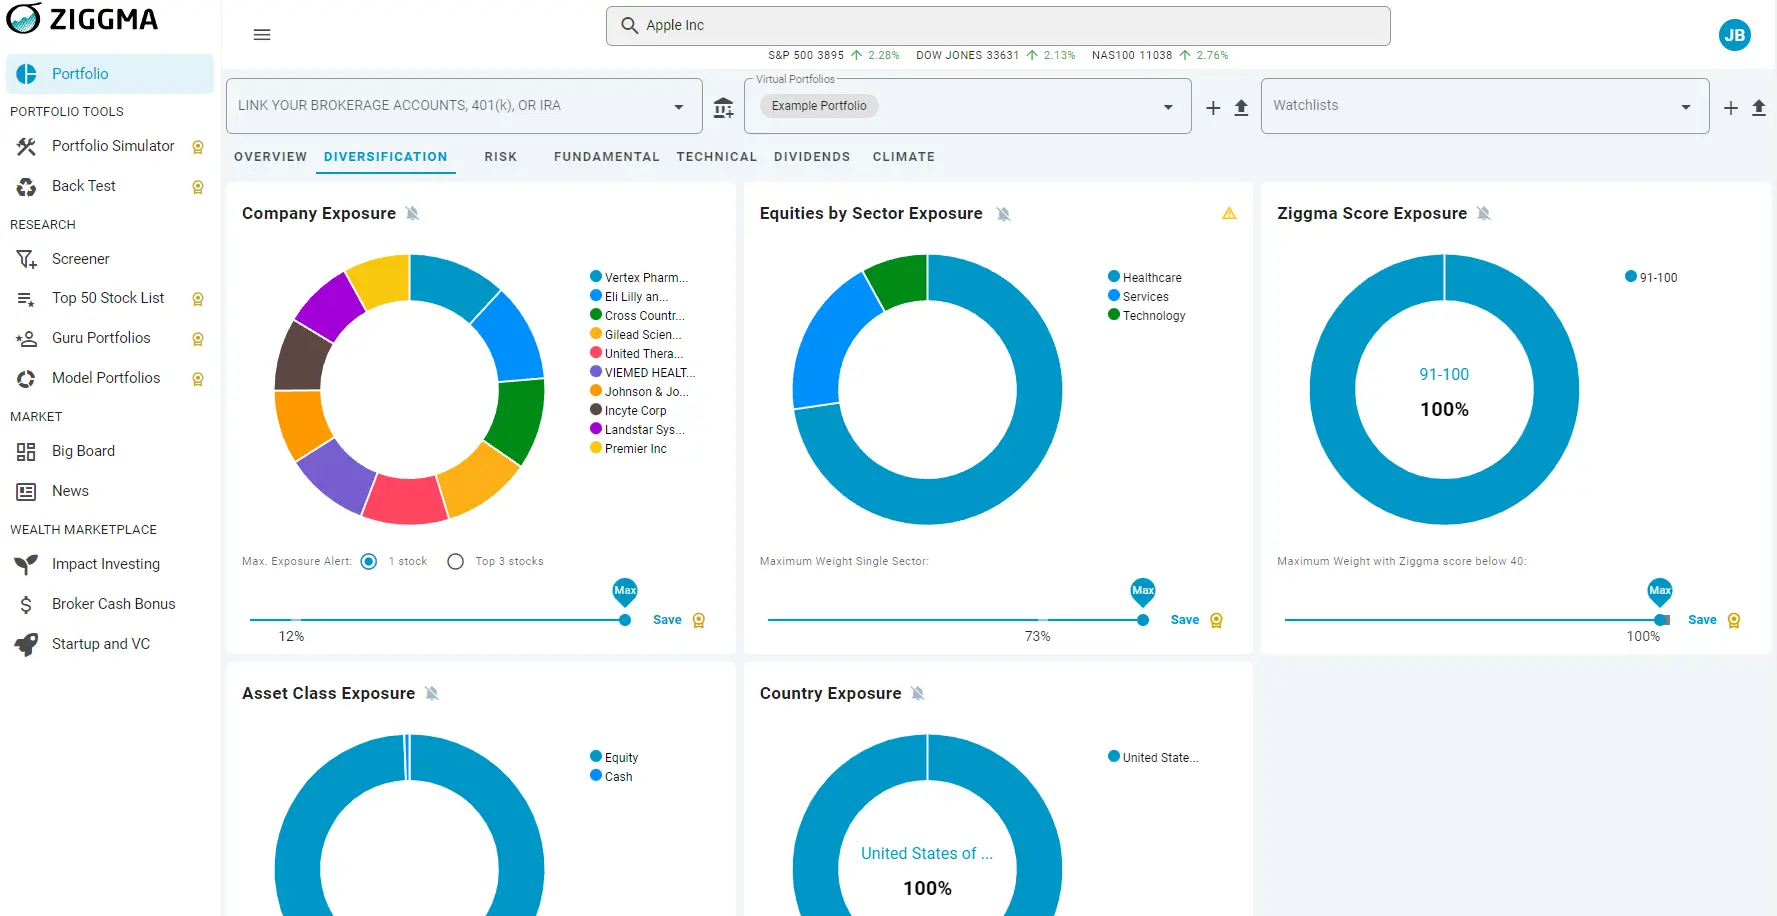1777x916 pixels.
Task: Open the Virtual Portfolios dropdown
Action: coord(1168,107)
